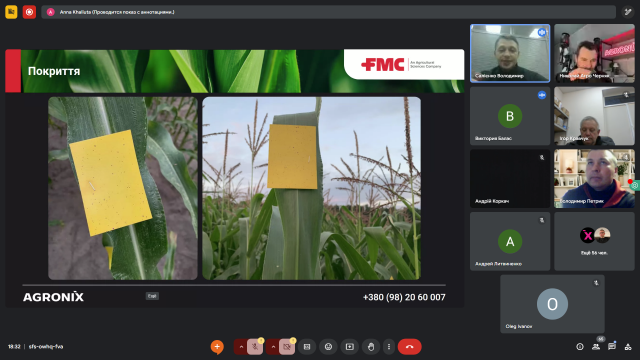Click muted mic icon on Ігор Кравчук tile
The height and width of the screenshot is (360, 640).
click(x=626, y=95)
